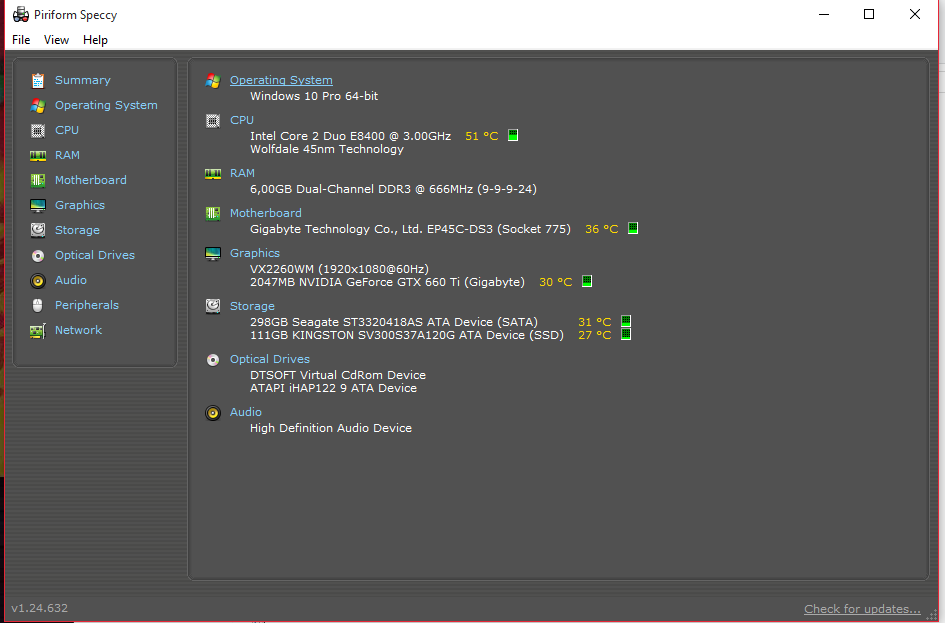Click the CPU chip icon in main panel
The width and height of the screenshot is (945, 623).
tap(213, 121)
